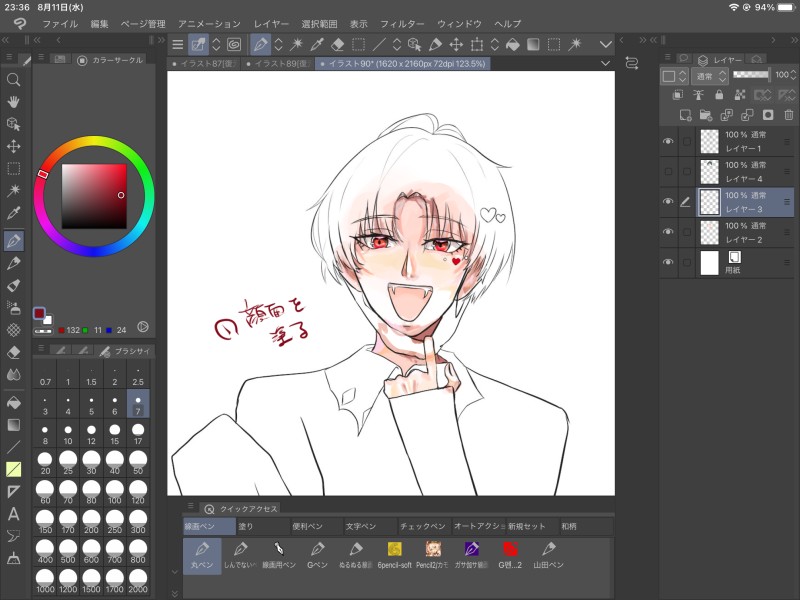Choose brush size 100 preset
The width and height of the screenshot is (800, 600).
pos(115,493)
